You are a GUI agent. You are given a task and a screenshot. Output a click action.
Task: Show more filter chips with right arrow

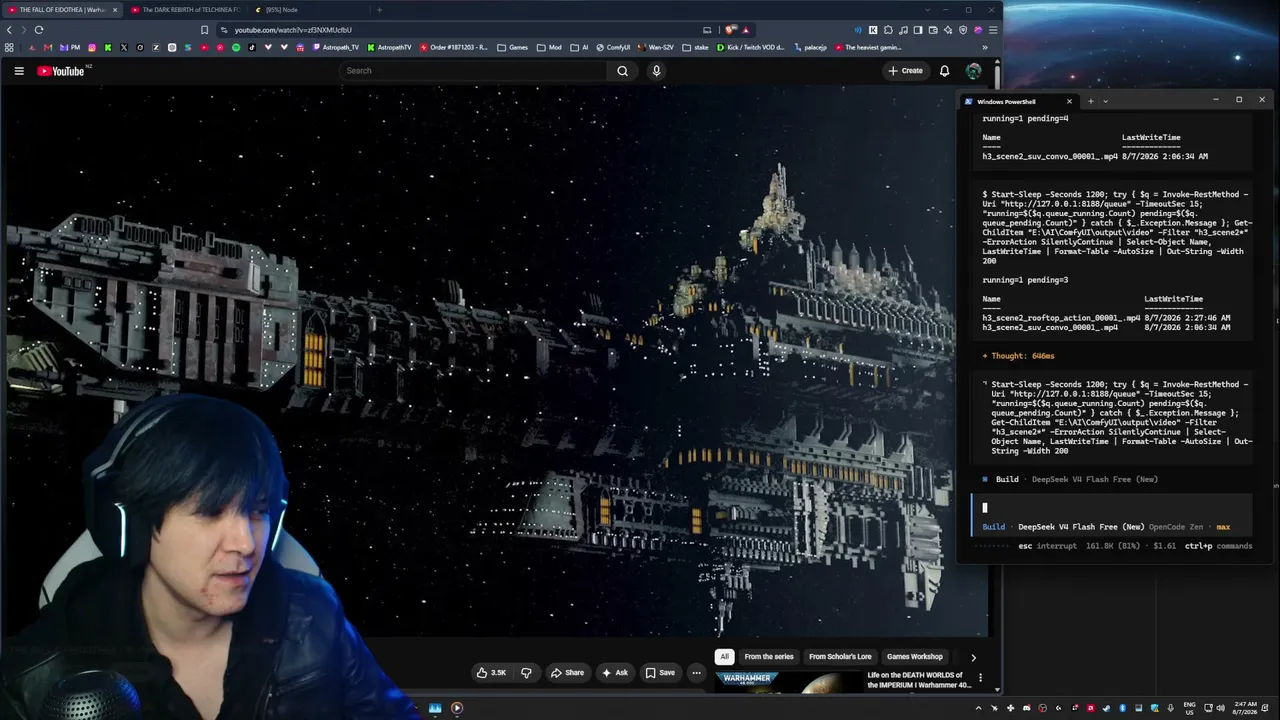(973, 657)
